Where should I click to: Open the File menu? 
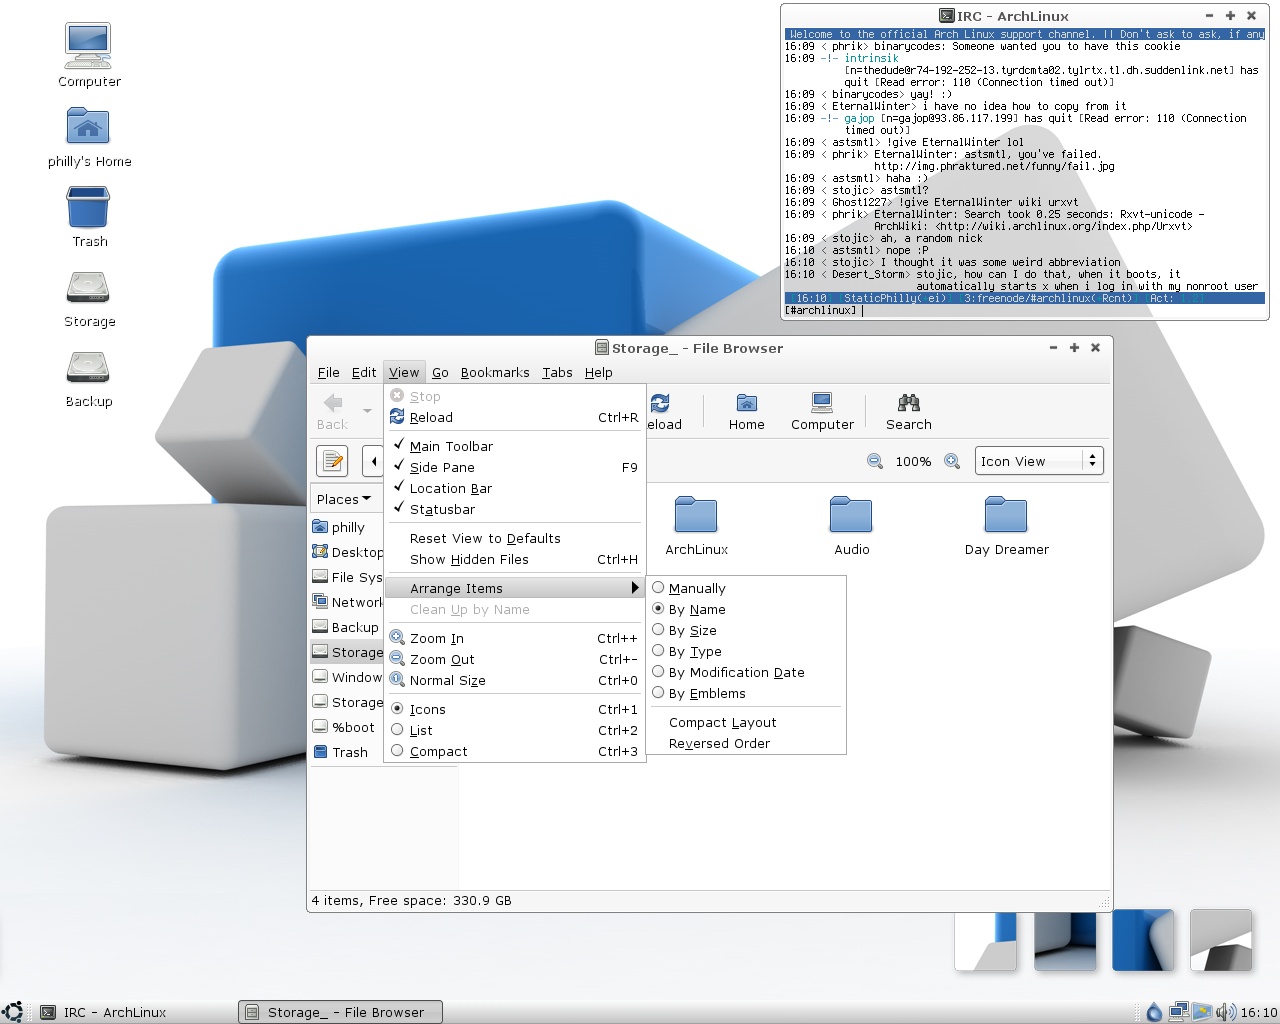point(328,372)
